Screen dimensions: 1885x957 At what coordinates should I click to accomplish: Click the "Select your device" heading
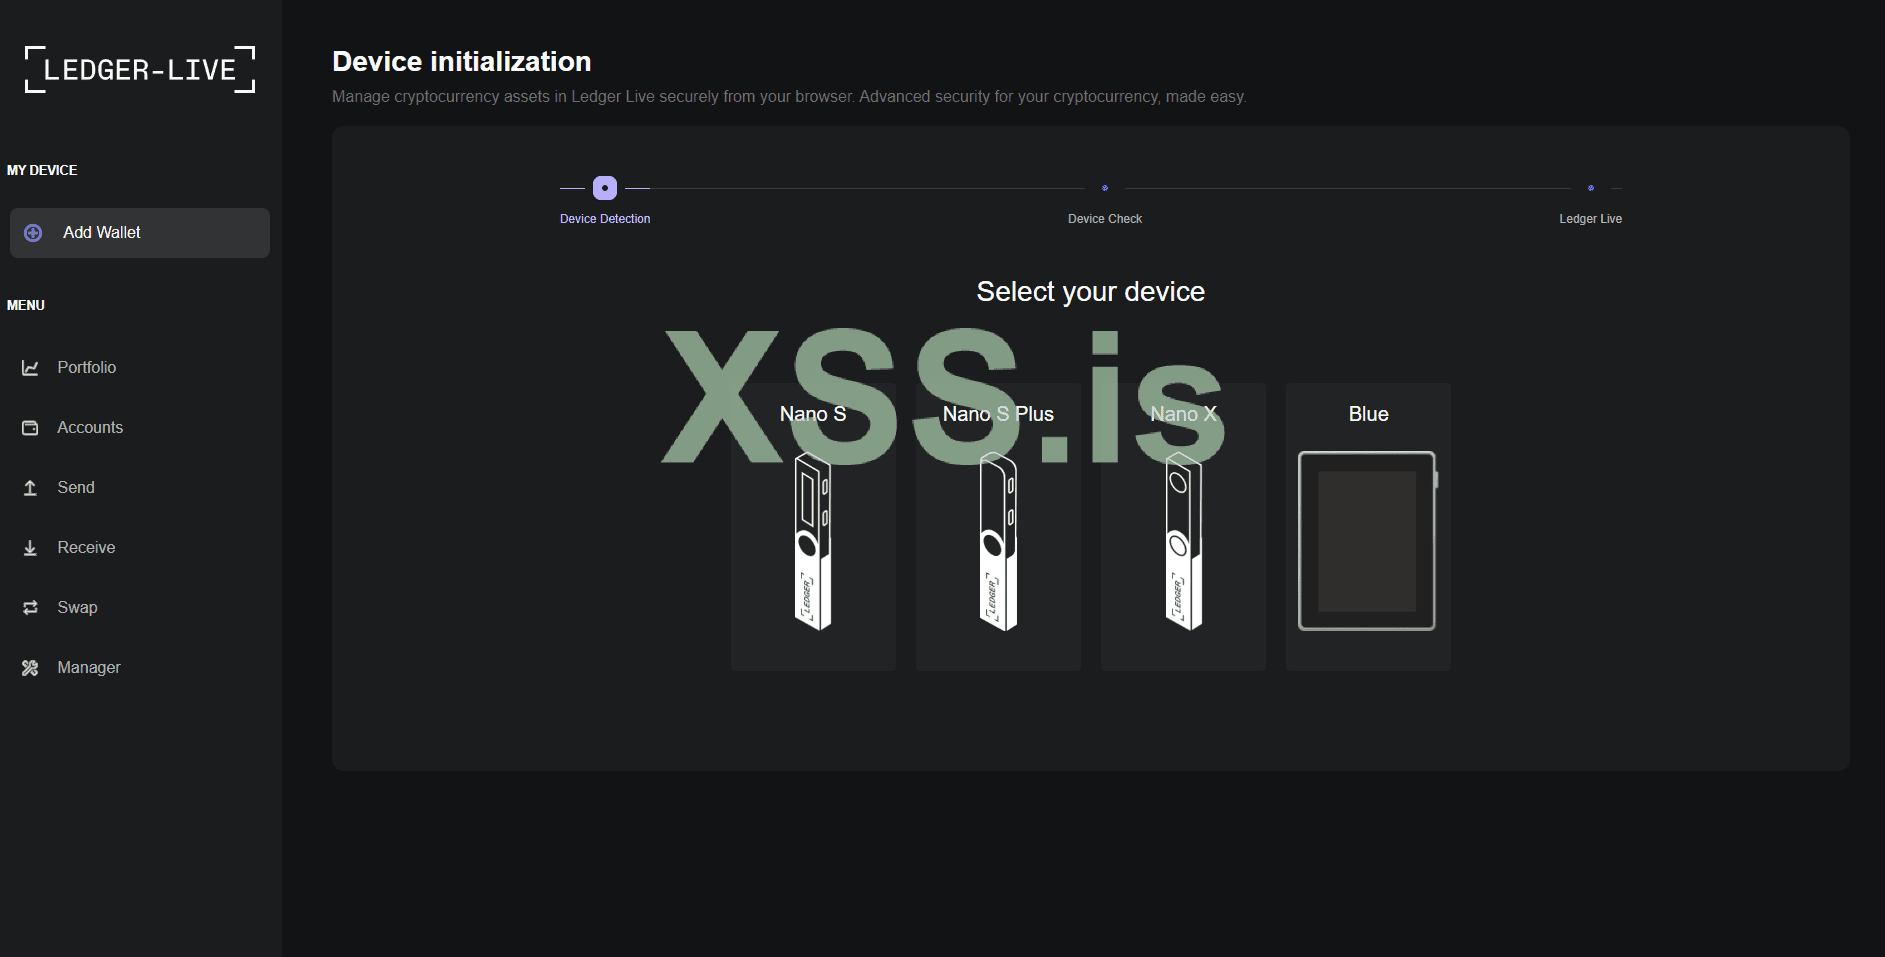coord(1091,291)
